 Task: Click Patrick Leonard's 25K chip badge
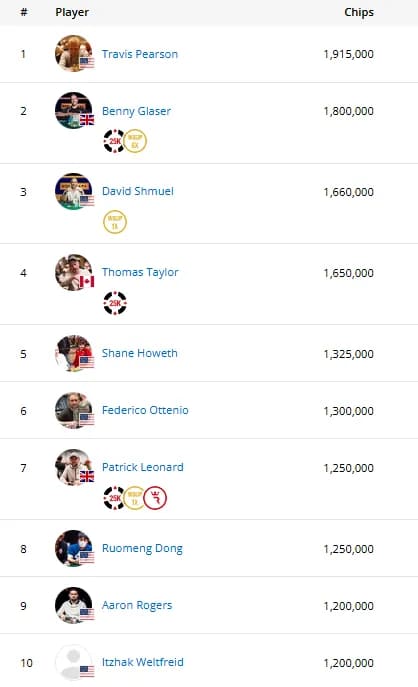coord(114,498)
